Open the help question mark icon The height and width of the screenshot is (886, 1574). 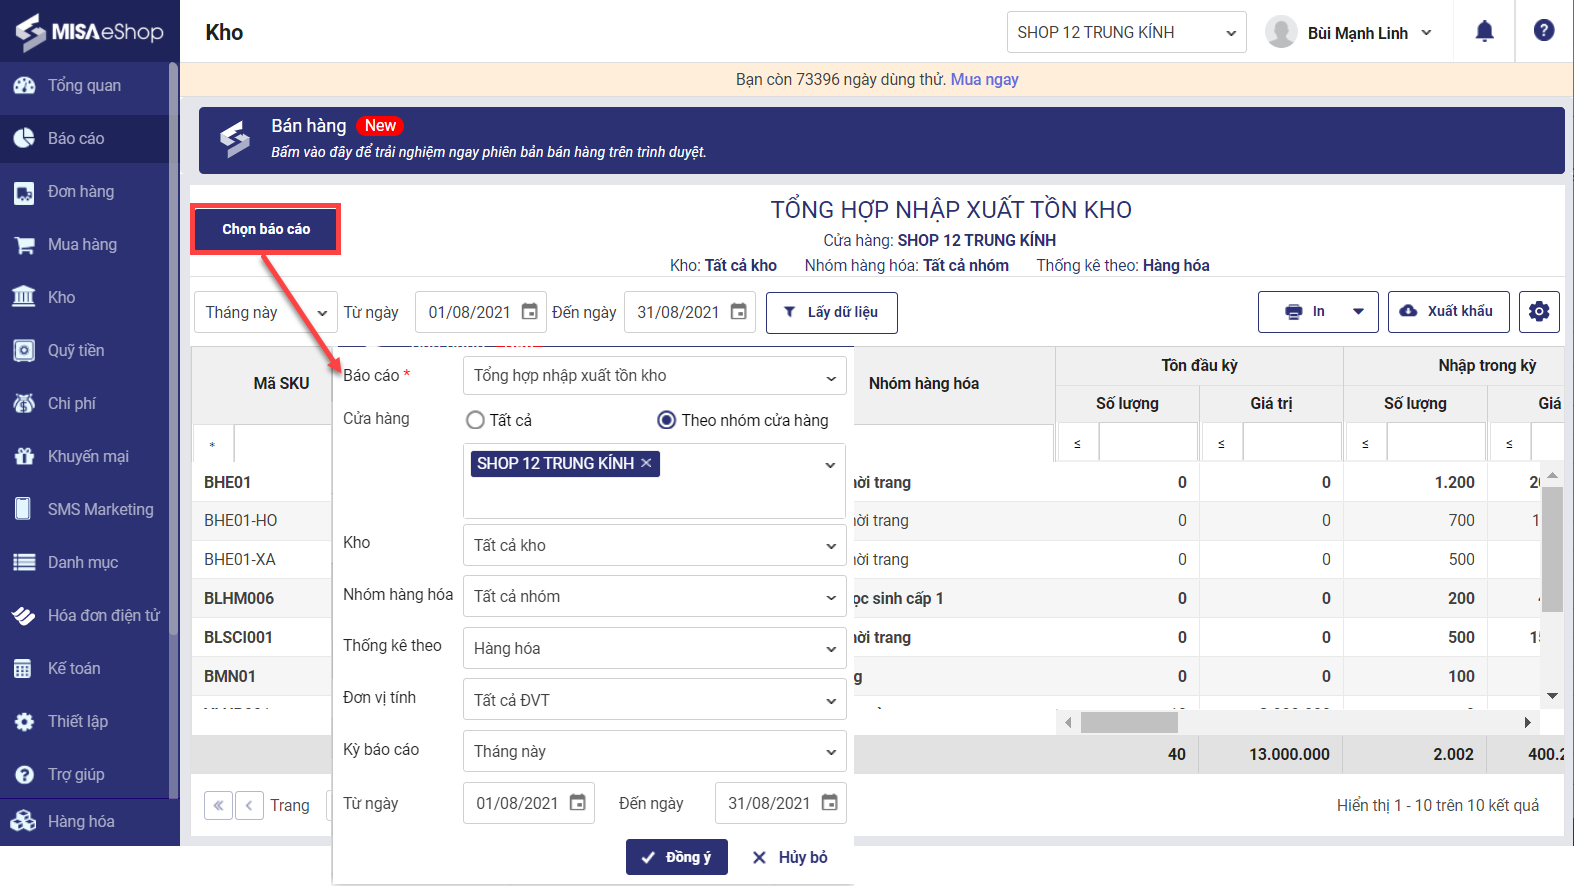(x=1544, y=30)
